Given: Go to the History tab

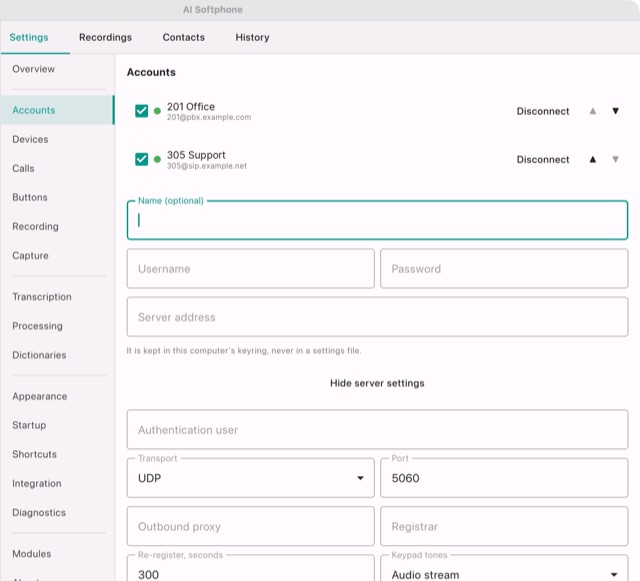Looking at the screenshot, I should 252,37.
